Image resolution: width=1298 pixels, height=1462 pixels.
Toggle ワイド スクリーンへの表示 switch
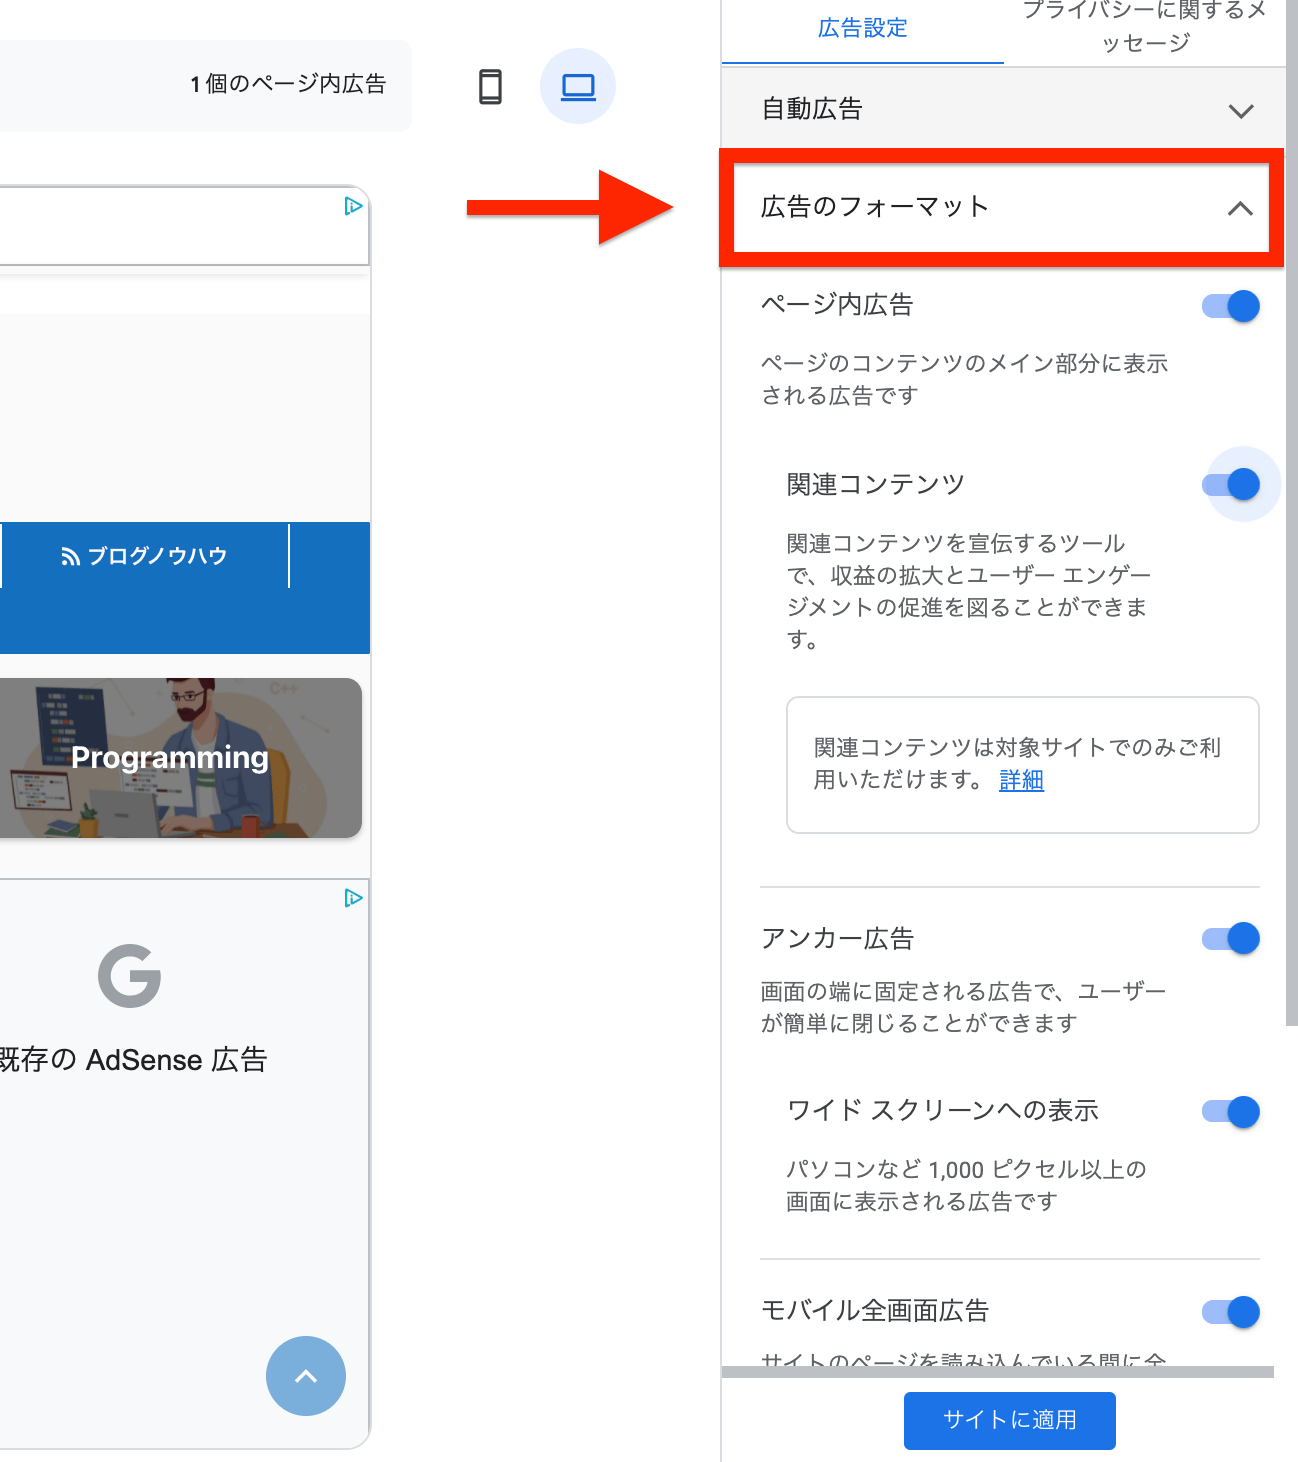[x=1231, y=1112]
